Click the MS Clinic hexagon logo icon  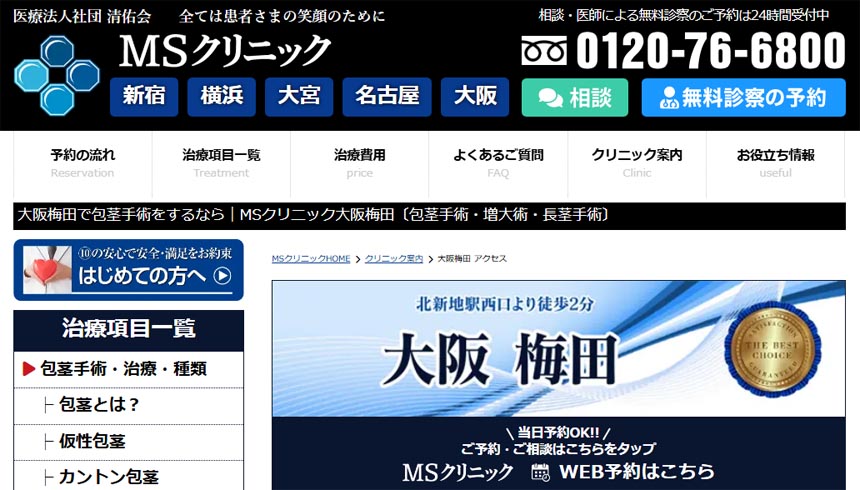pyautogui.click(x=58, y=72)
